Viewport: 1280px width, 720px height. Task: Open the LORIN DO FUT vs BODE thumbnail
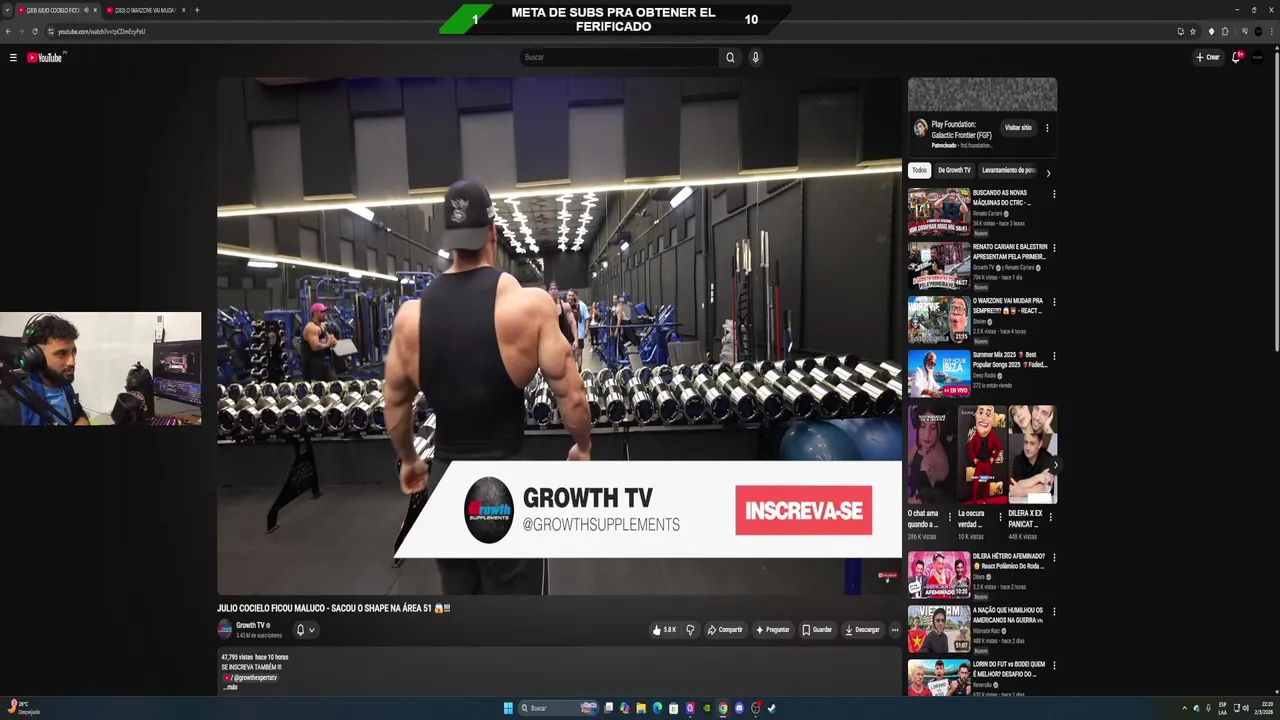point(938,677)
